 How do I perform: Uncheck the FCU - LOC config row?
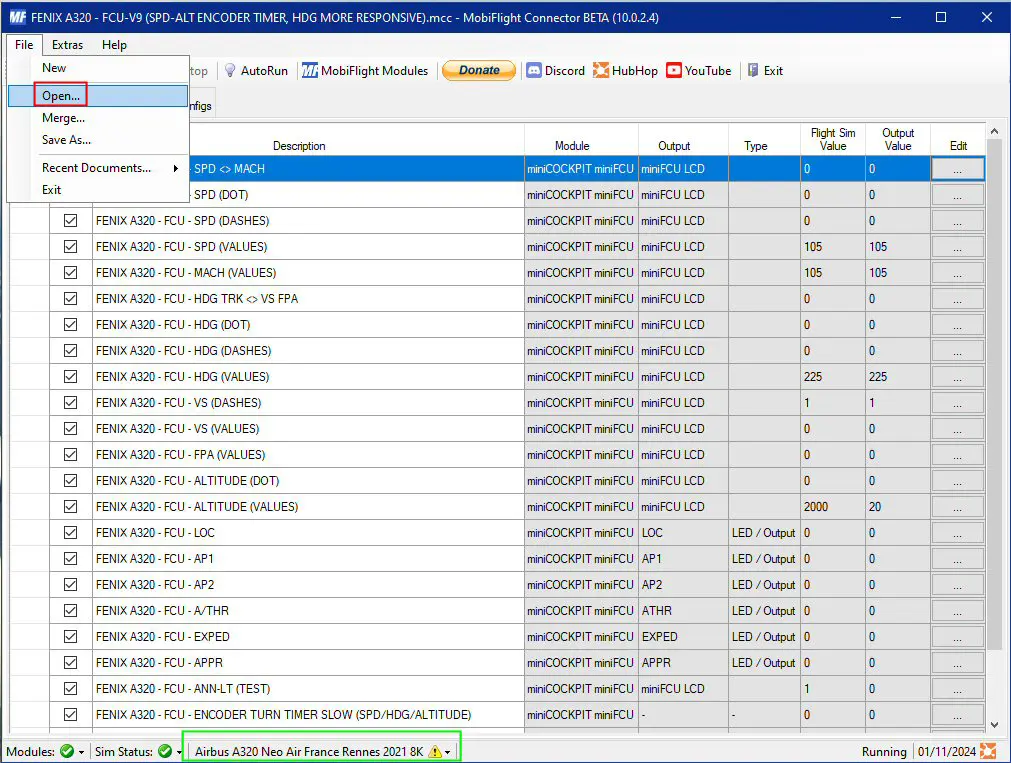point(70,533)
